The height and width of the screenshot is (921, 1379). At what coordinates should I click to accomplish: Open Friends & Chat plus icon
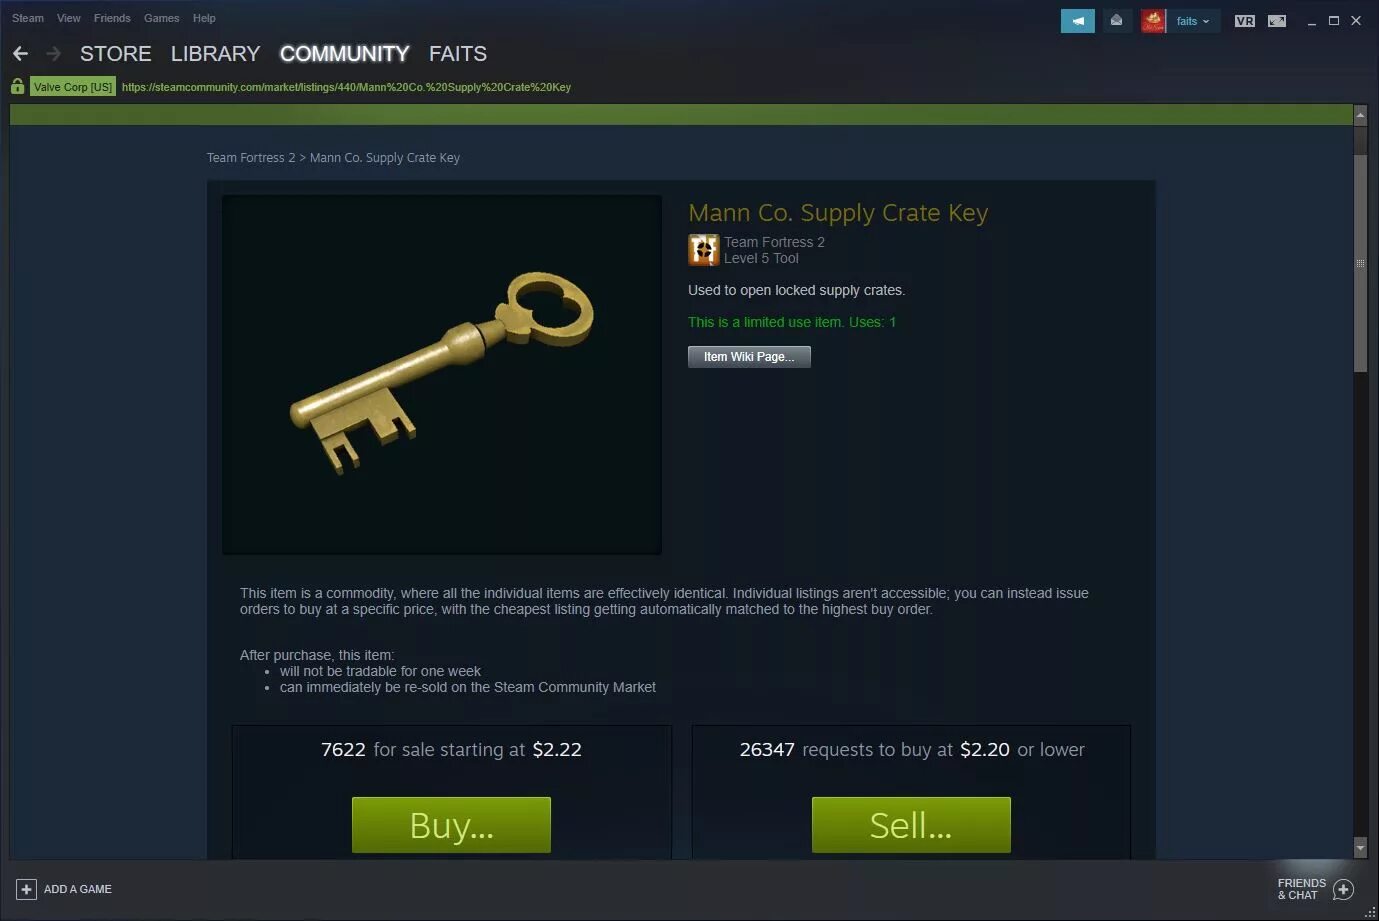pos(1343,889)
